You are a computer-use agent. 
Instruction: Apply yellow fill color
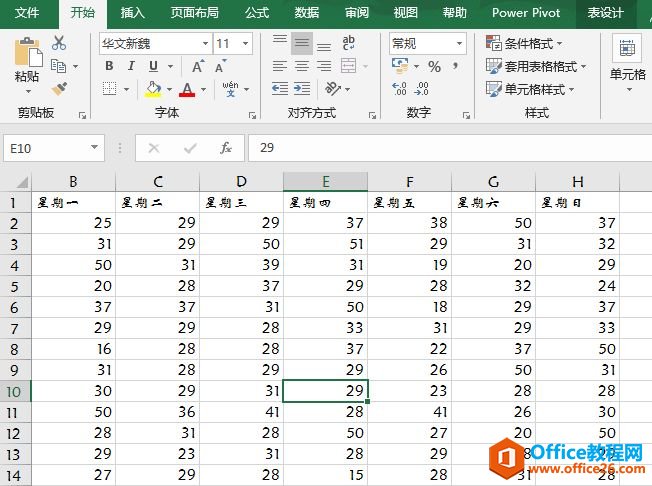tap(153, 89)
